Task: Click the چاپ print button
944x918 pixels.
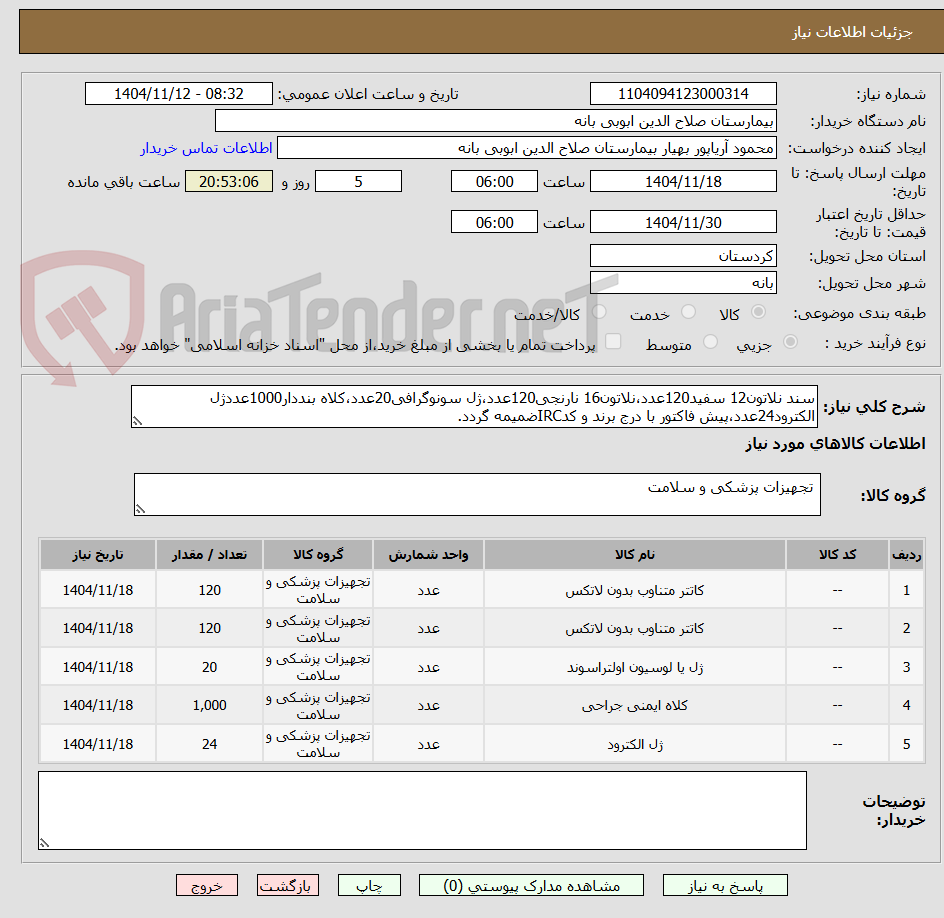Action: [x=369, y=885]
